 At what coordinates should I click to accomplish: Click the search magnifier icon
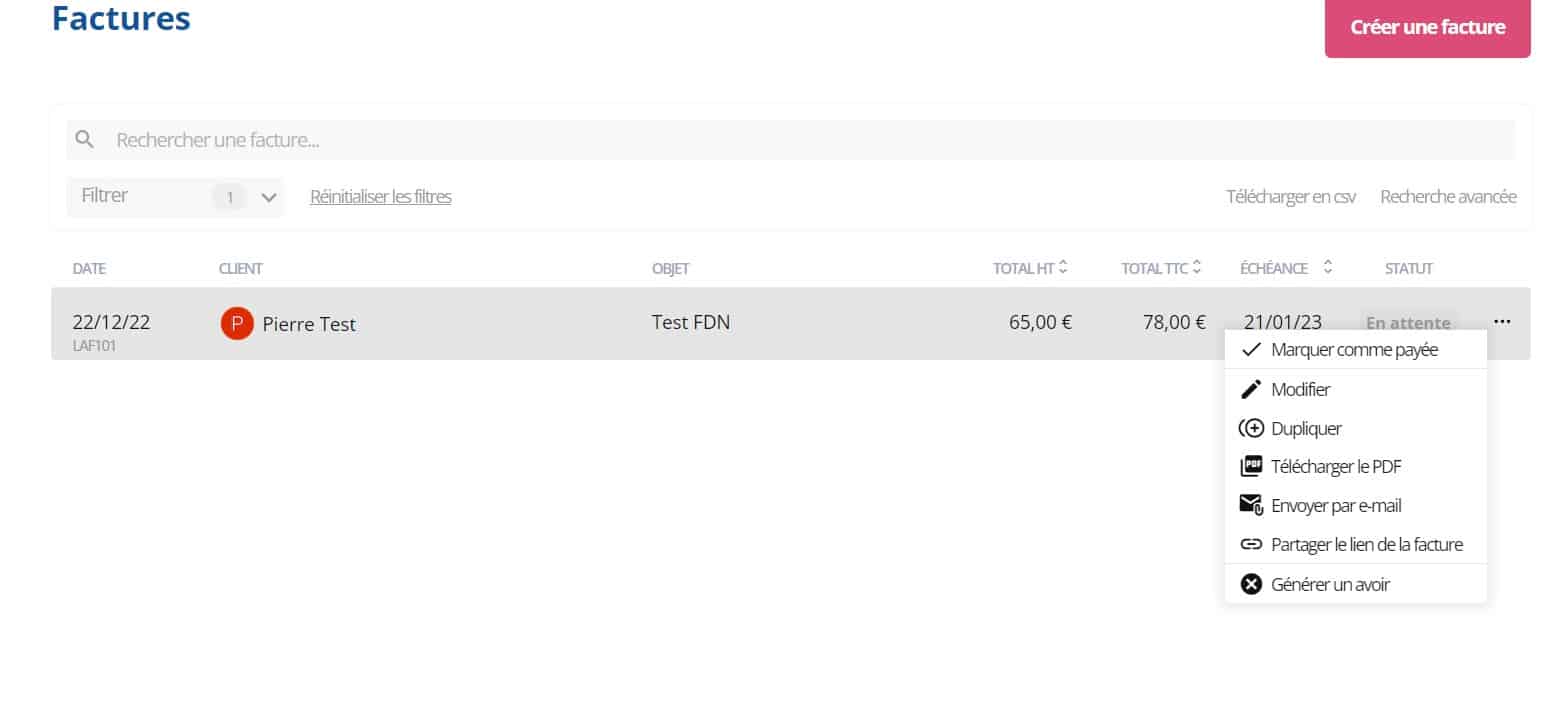[x=85, y=140]
